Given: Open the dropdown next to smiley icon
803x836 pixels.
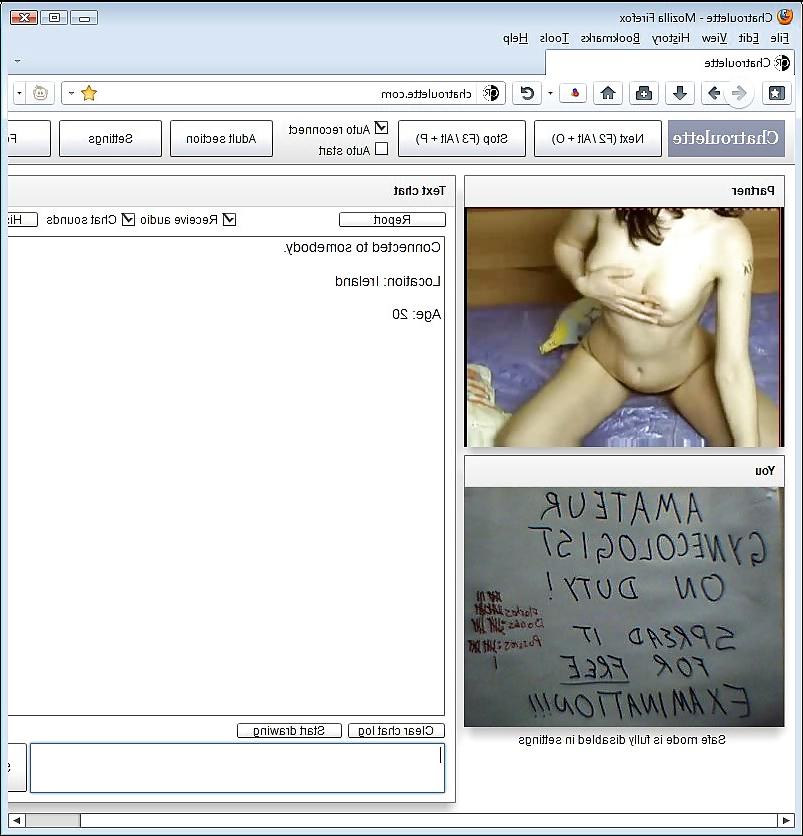Looking at the screenshot, I should (x=19, y=93).
